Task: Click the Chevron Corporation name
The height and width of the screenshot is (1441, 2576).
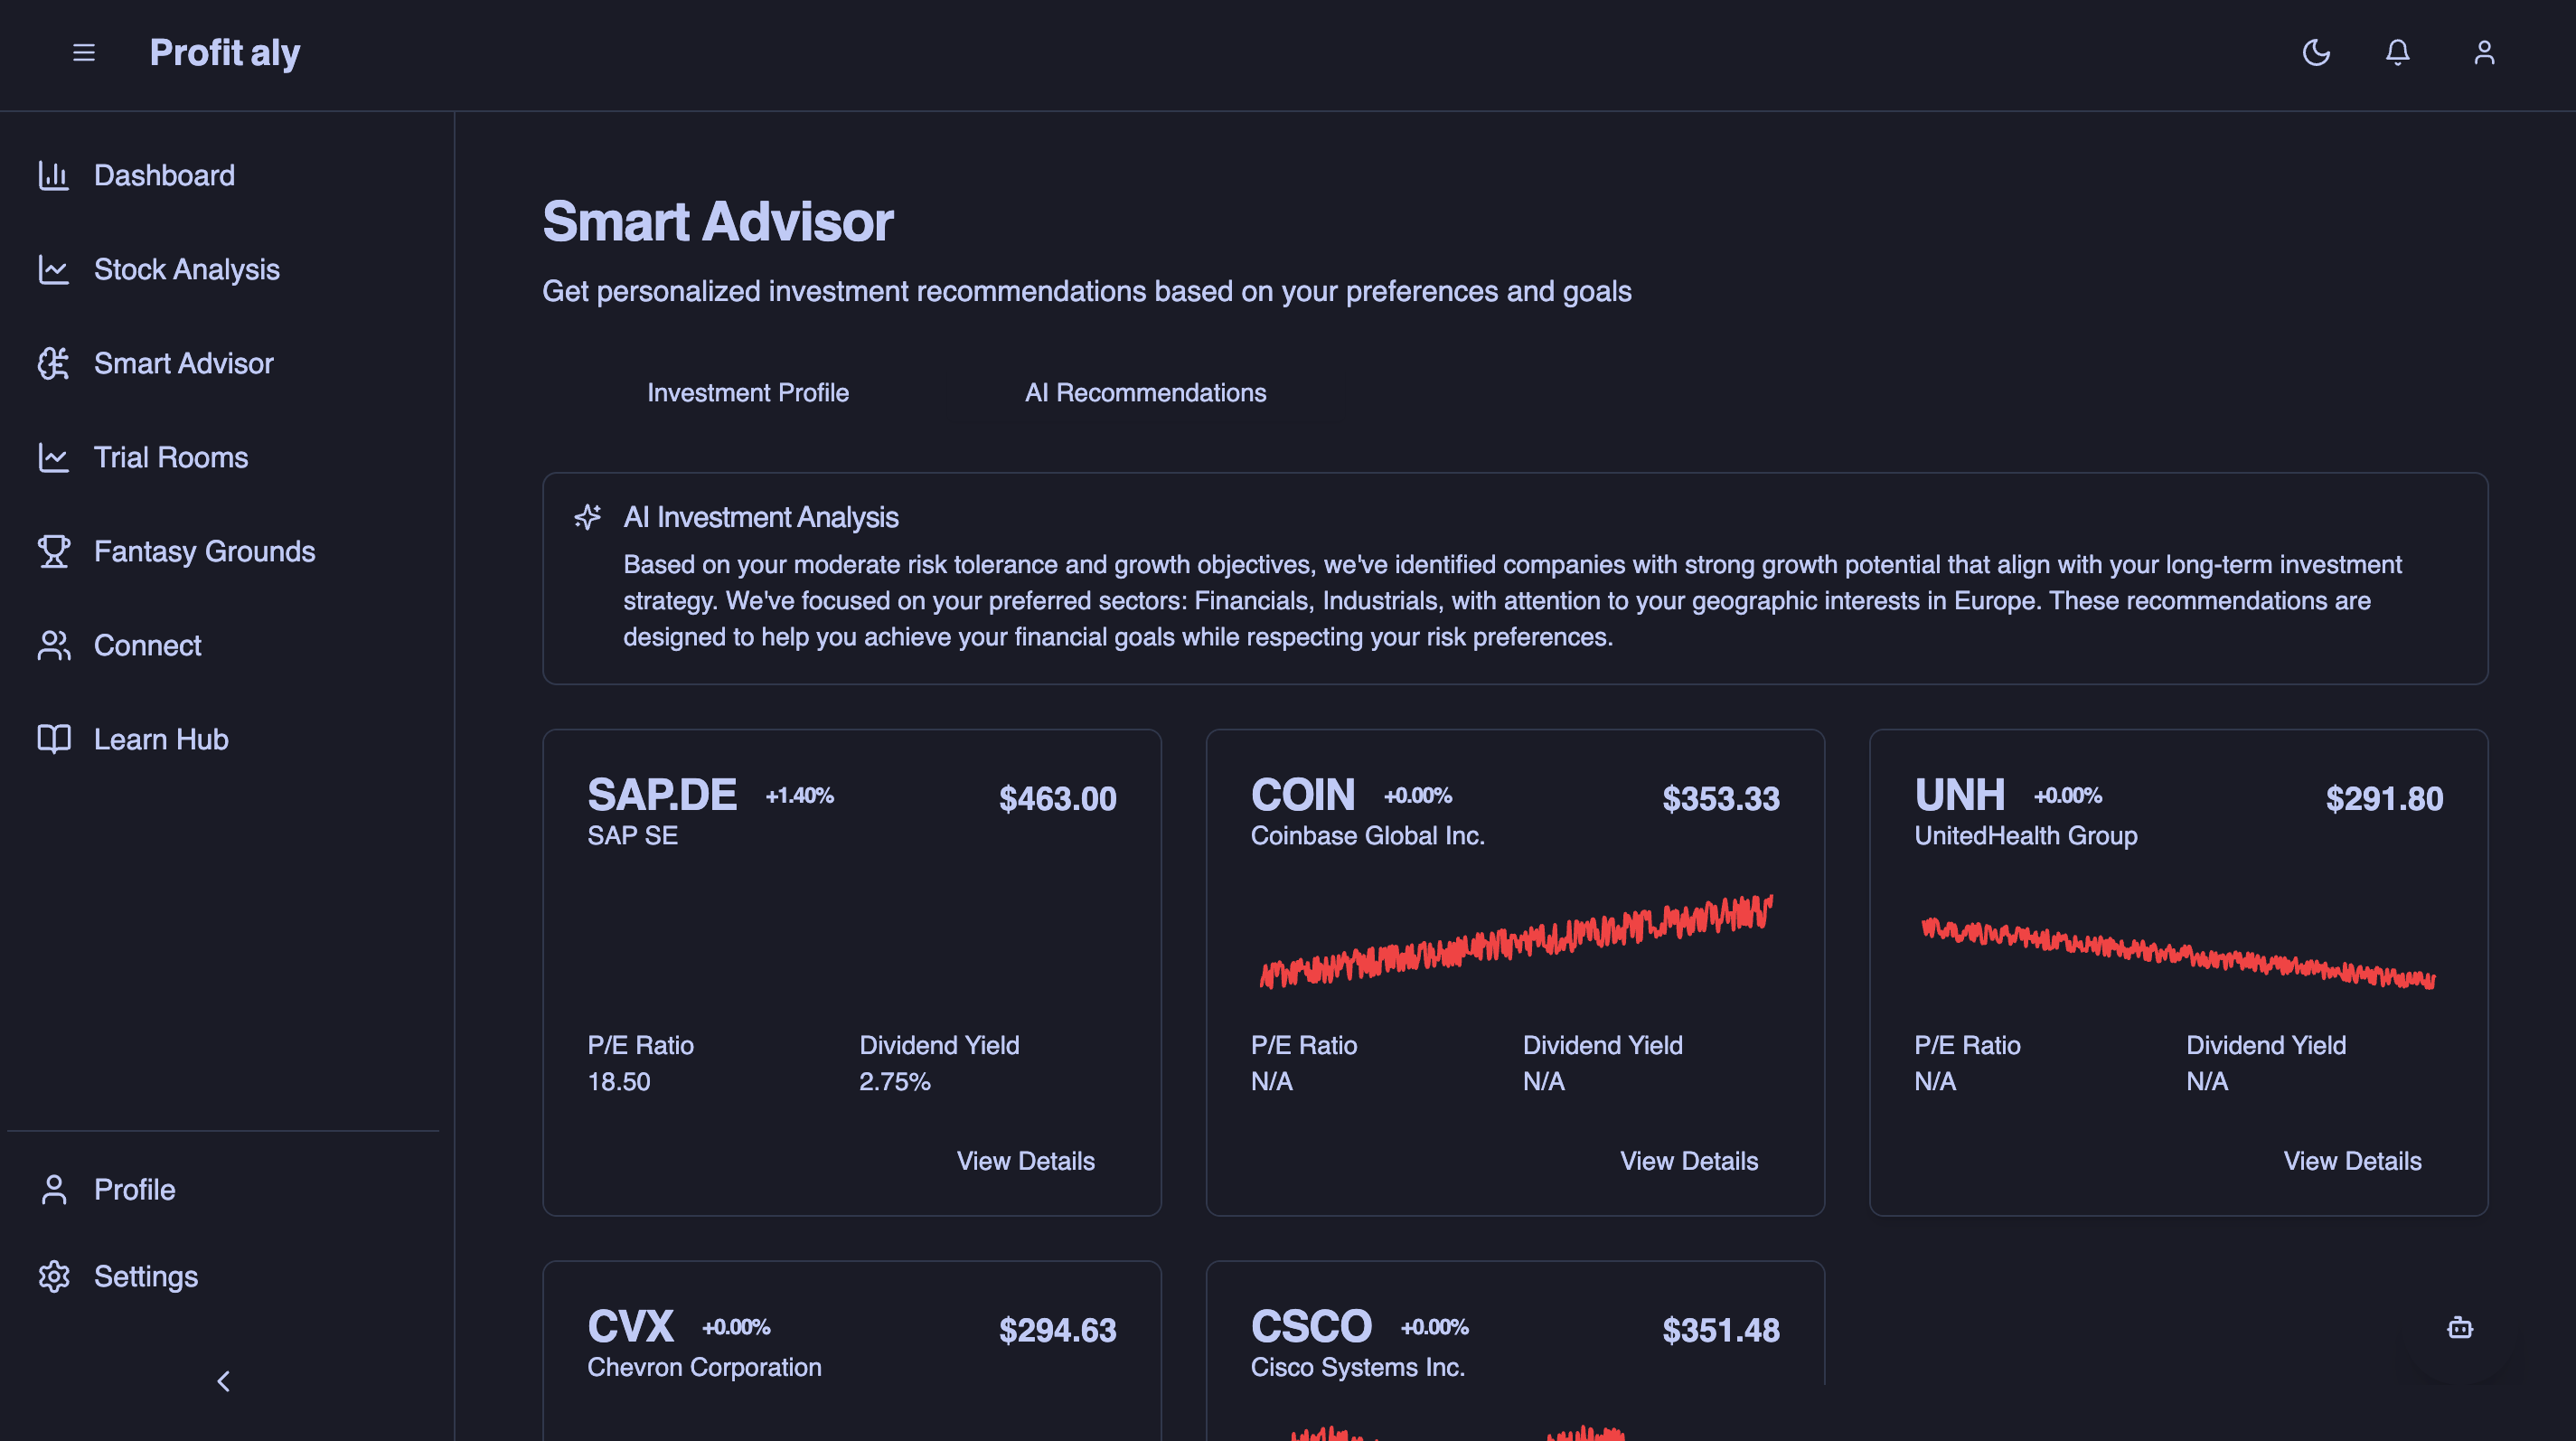Action: [705, 1368]
